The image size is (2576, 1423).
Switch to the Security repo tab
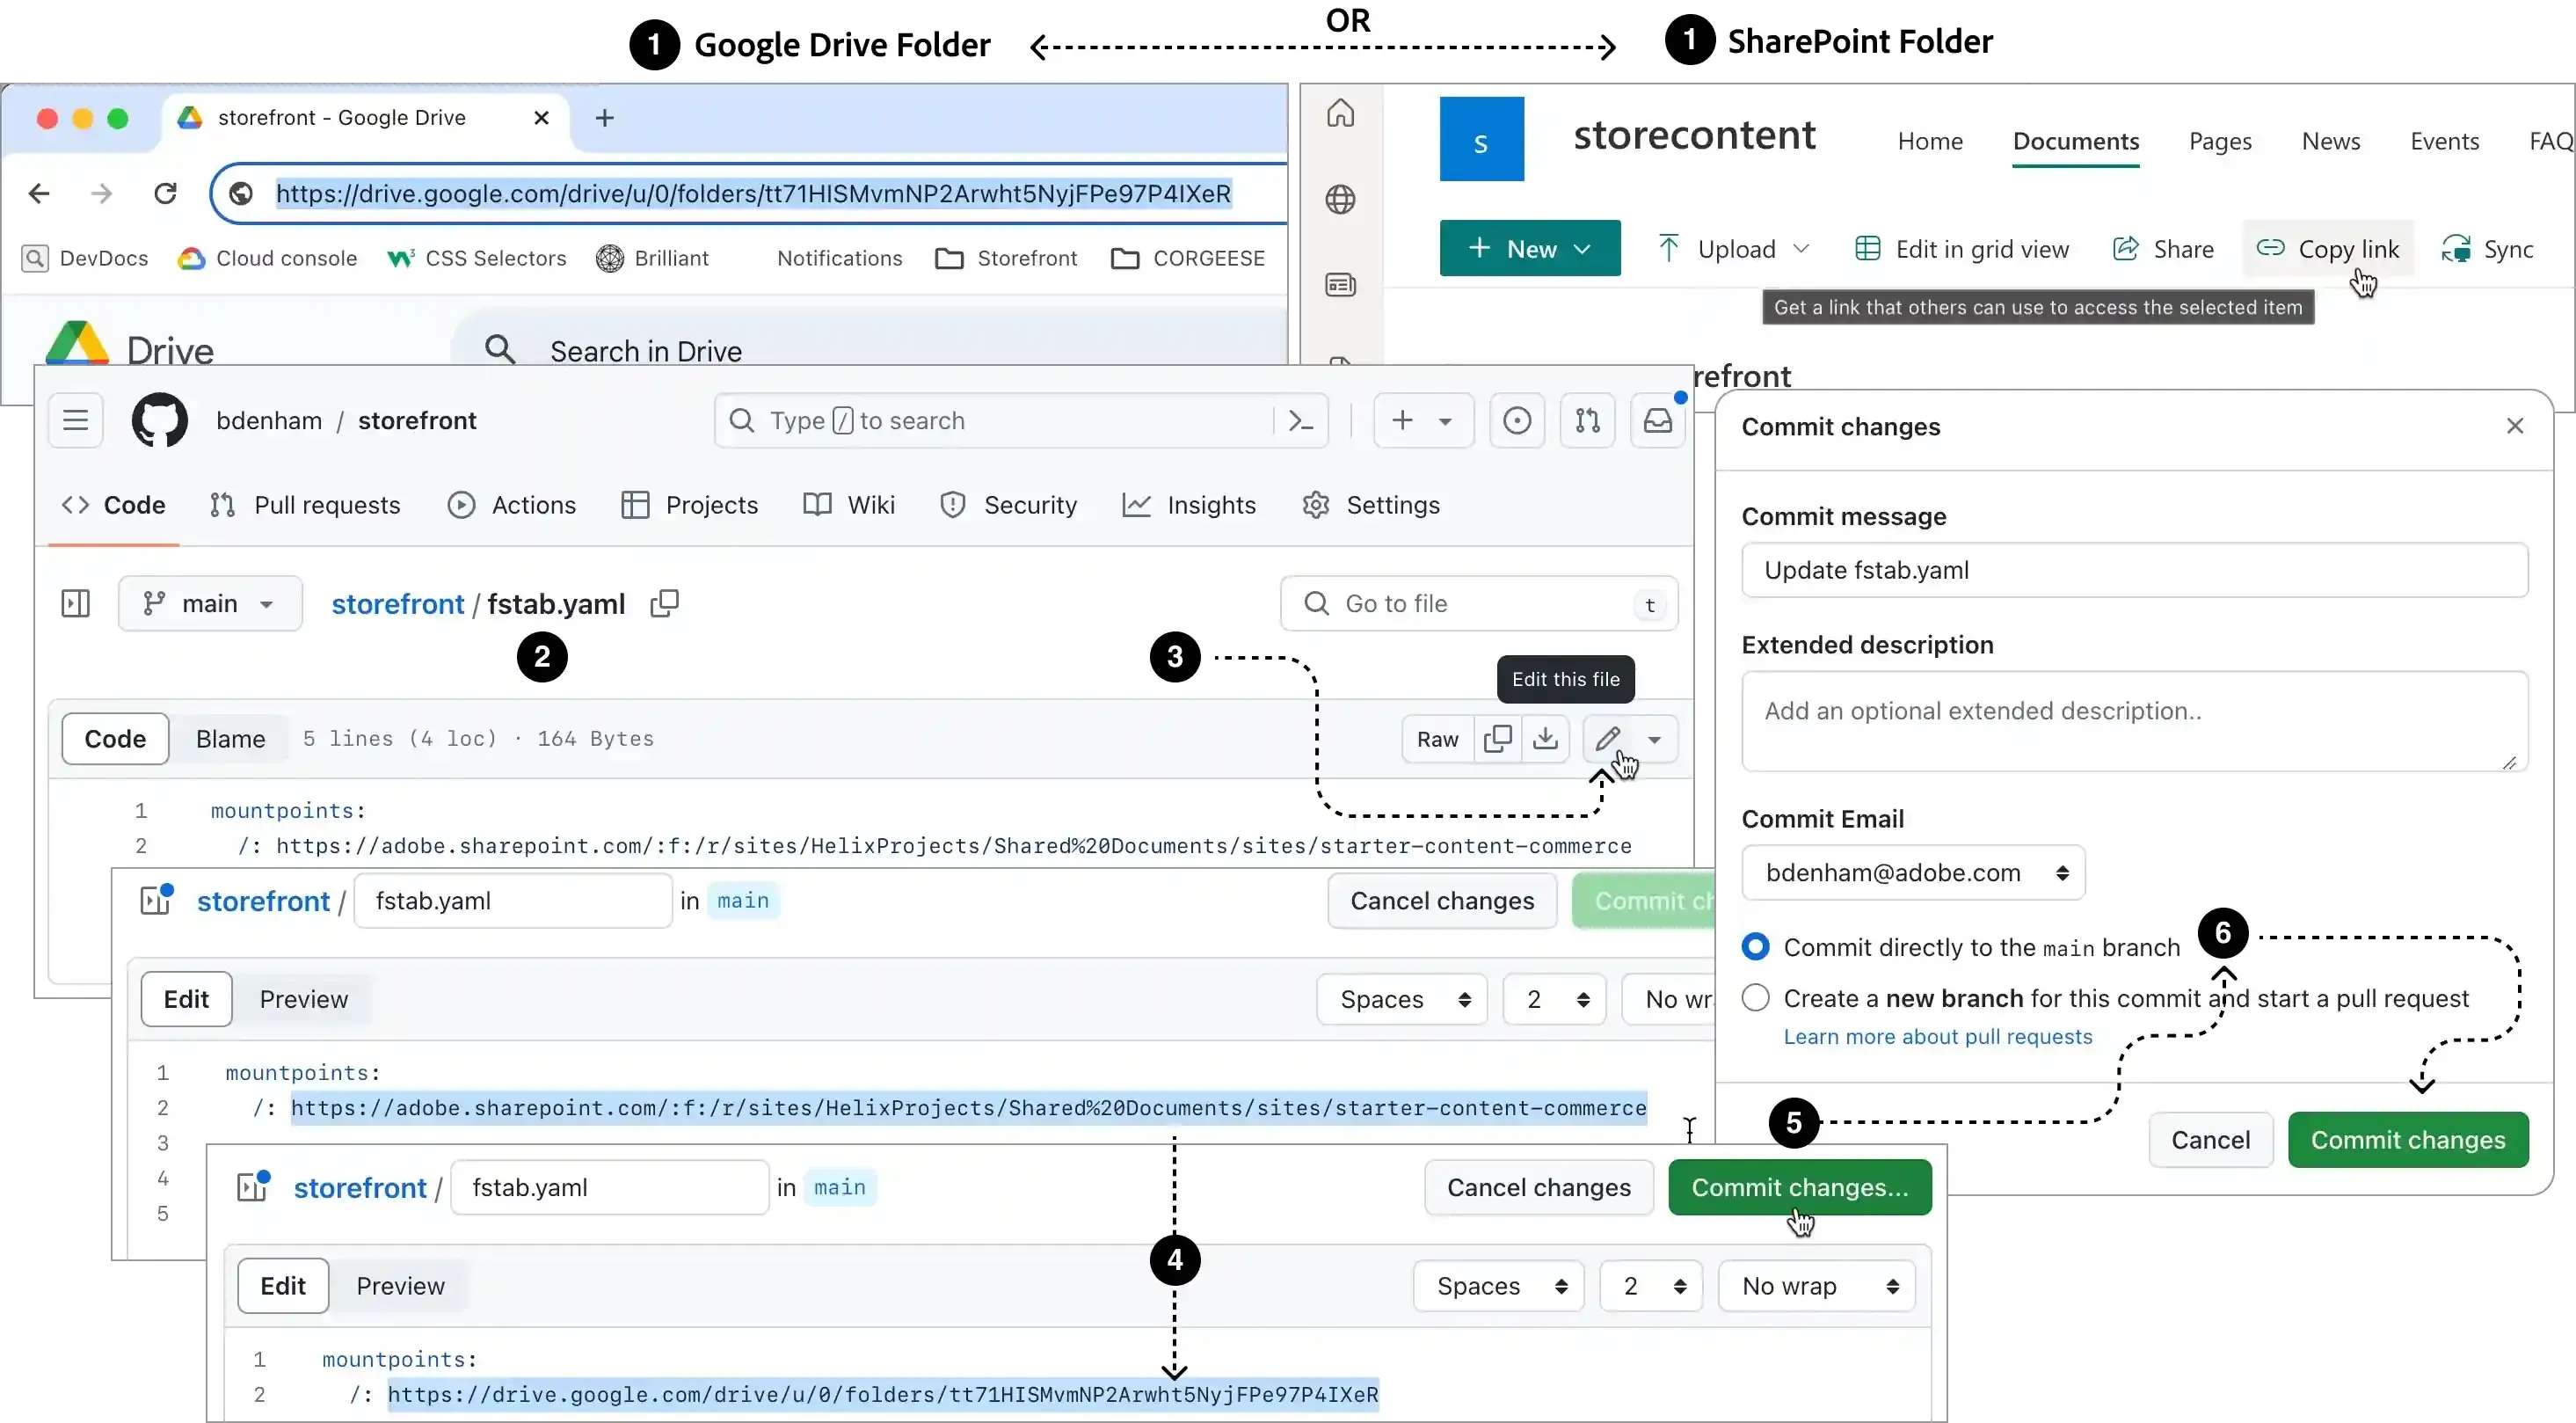coord(1008,505)
